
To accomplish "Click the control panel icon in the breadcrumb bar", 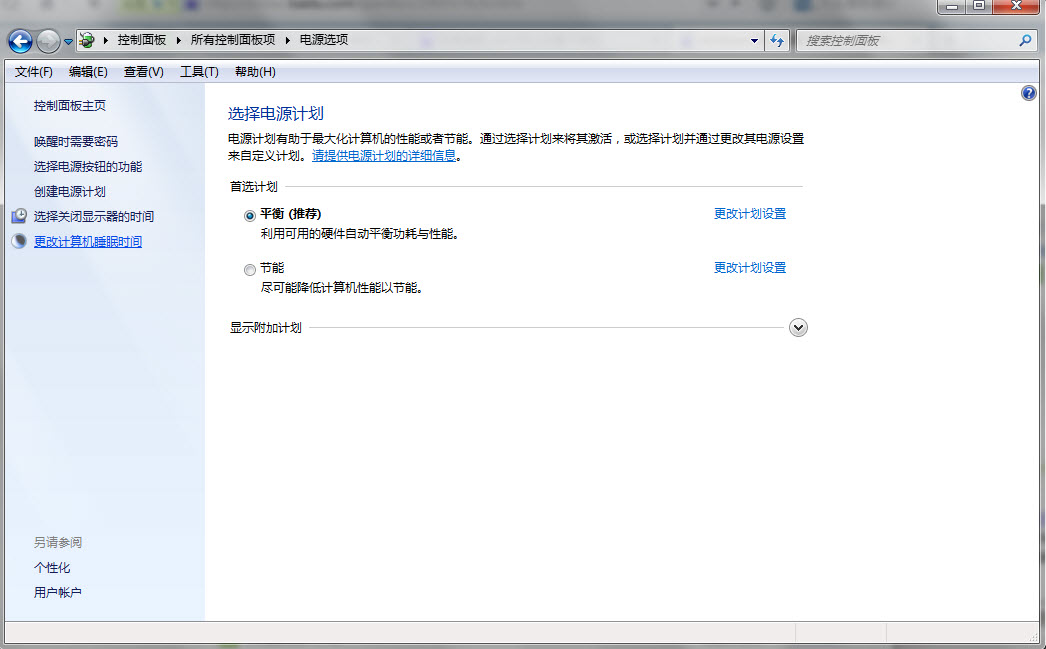I will (x=87, y=40).
